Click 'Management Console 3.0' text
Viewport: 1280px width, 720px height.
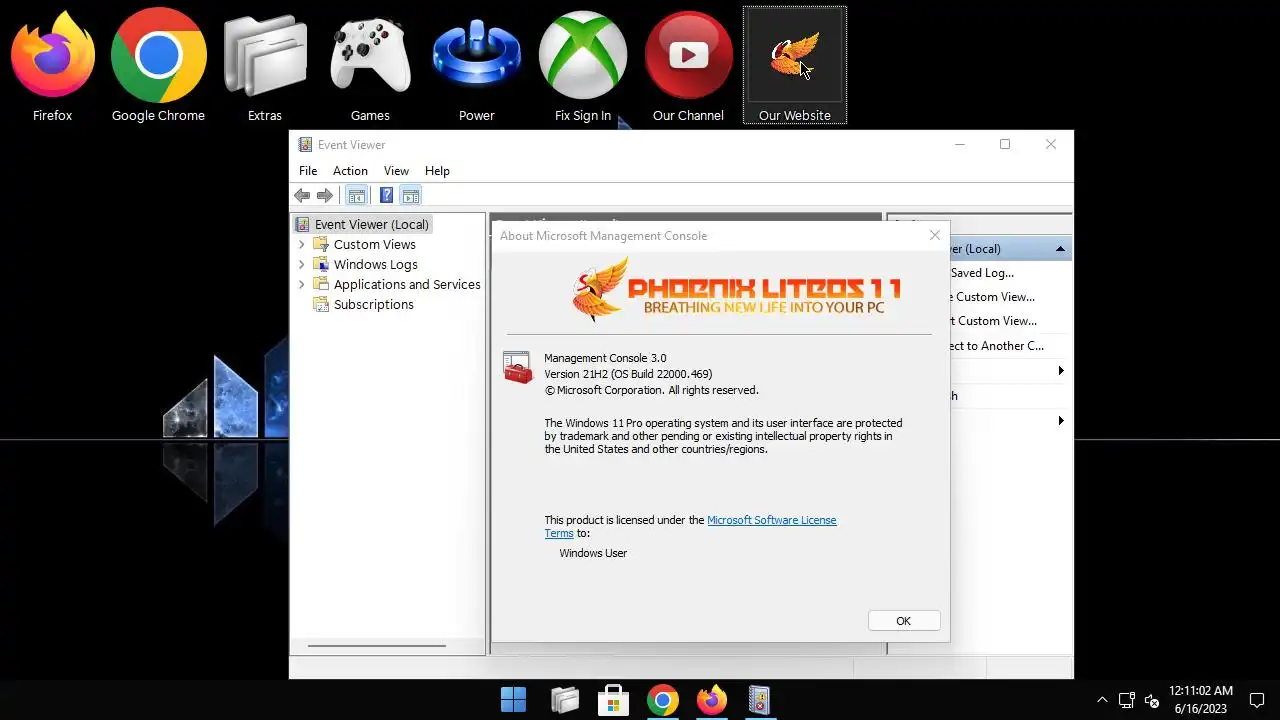(605, 358)
